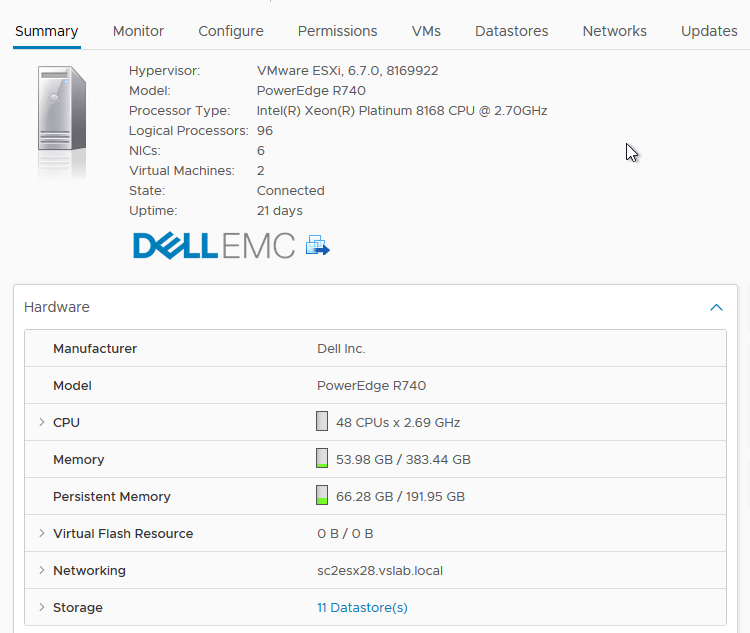750x633 pixels.
Task: Click the Dell EMC logo
Action: [214, 245]
